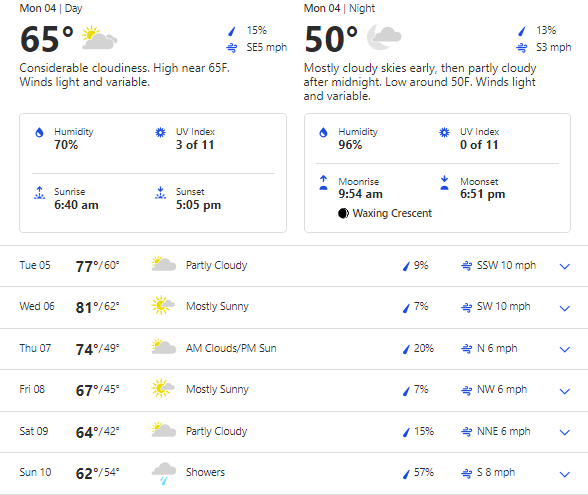Click the partly sunny icon next to 65°
This screenshot has height=495, width=588.
click(99, 38)
